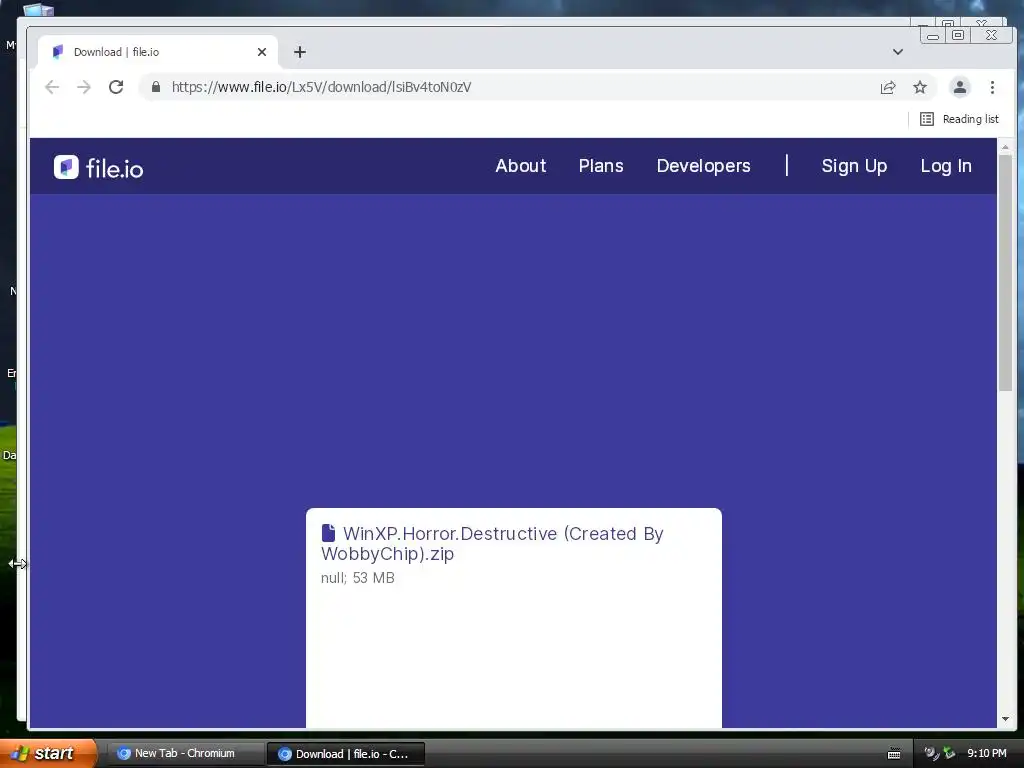The height and width of the screenshot is (768, 1024).
Task: Close the Download | file.io tab
Action: click(x=262, y=52)
